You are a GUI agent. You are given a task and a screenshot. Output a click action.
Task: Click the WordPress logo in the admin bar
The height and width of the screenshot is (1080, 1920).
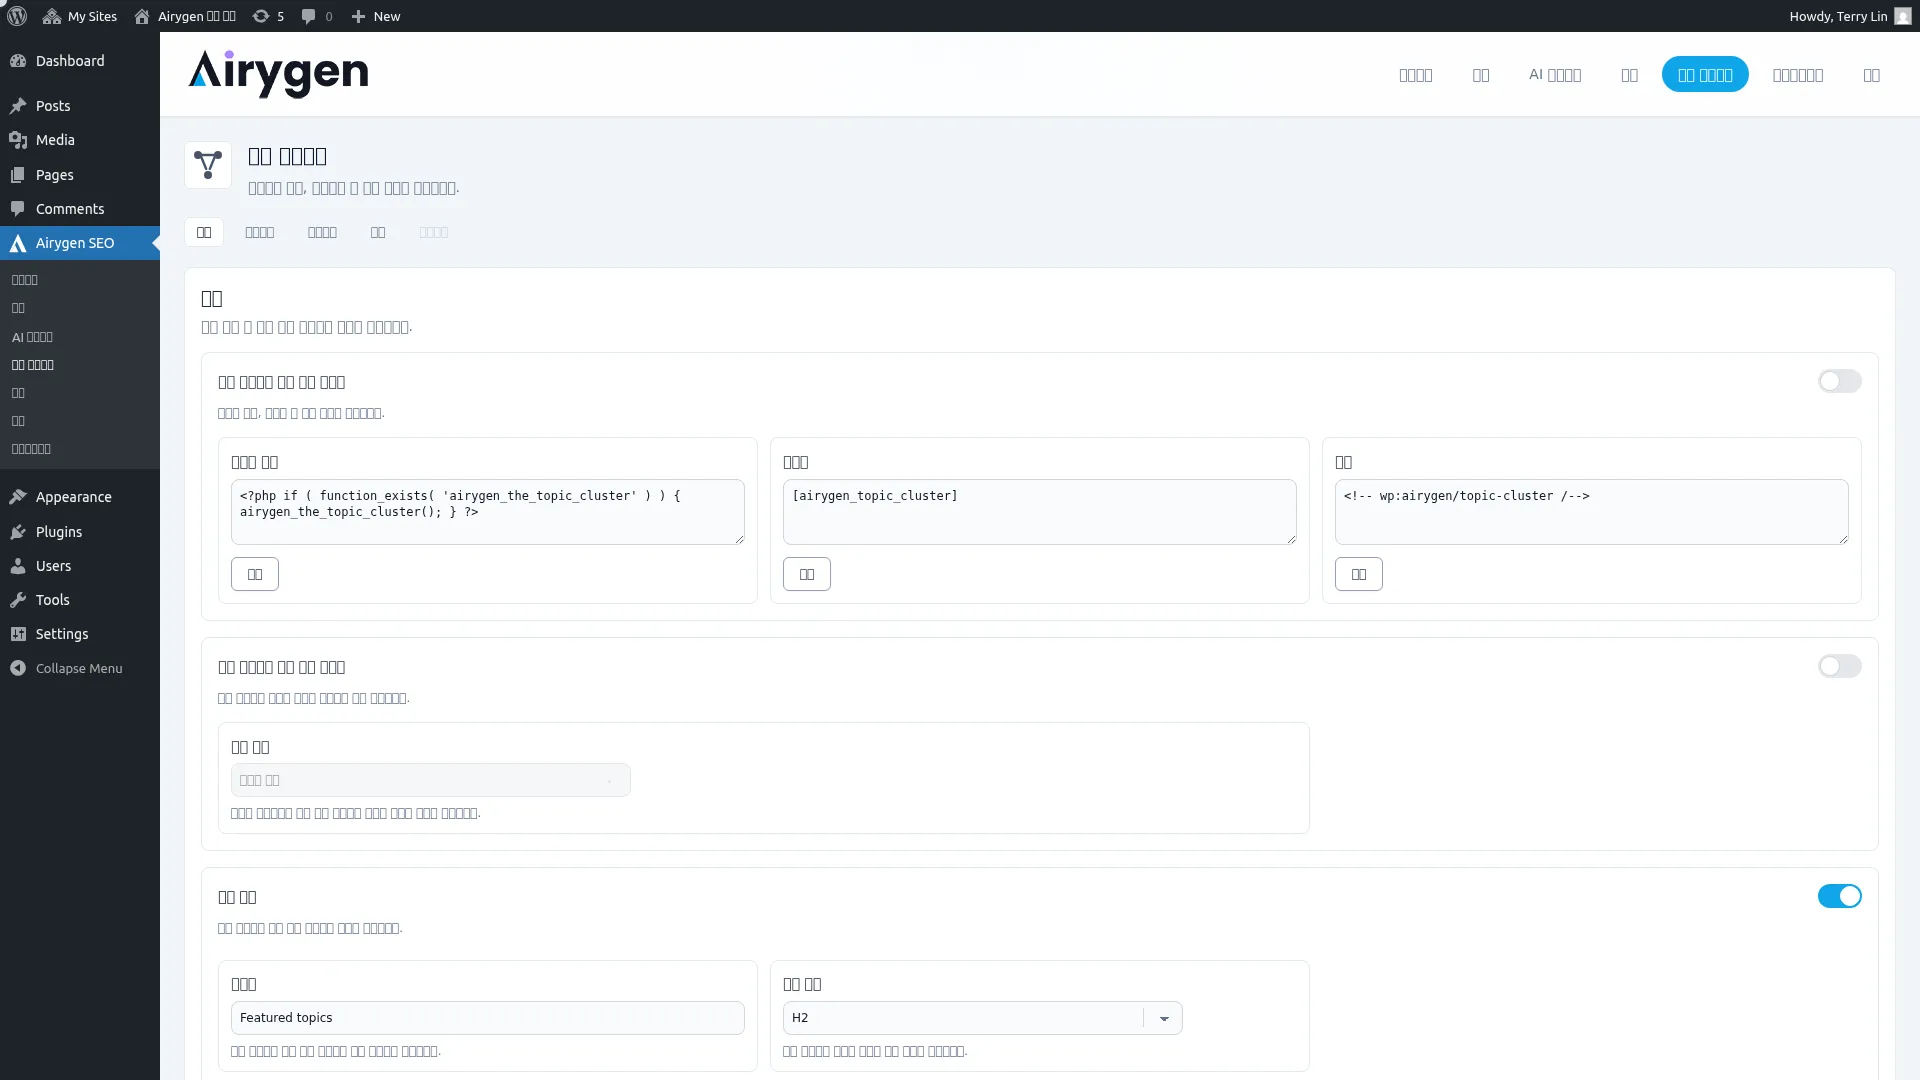(16, 16)
